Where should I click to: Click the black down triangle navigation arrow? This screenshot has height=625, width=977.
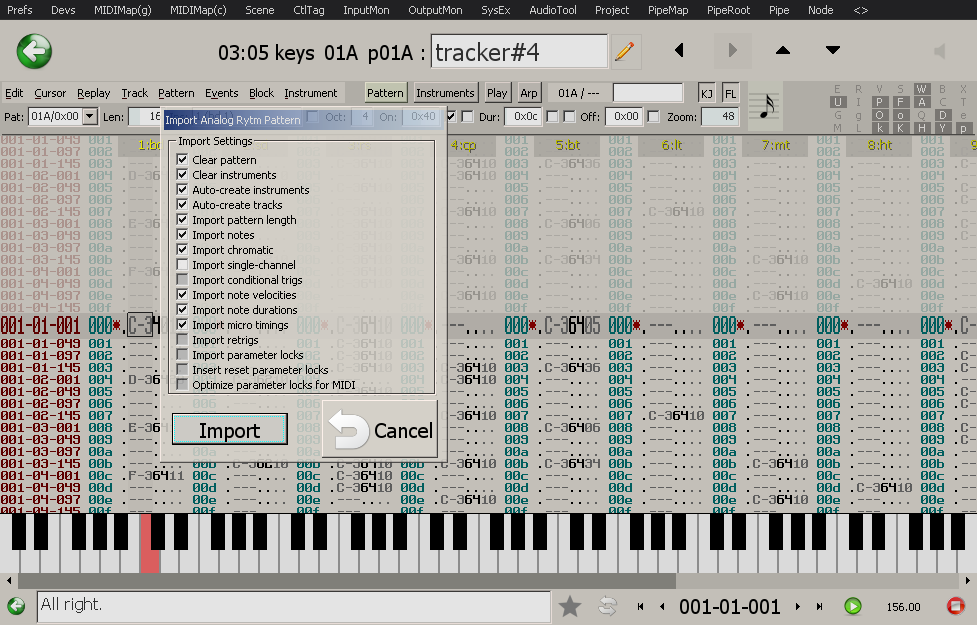(x=832, y=50)
